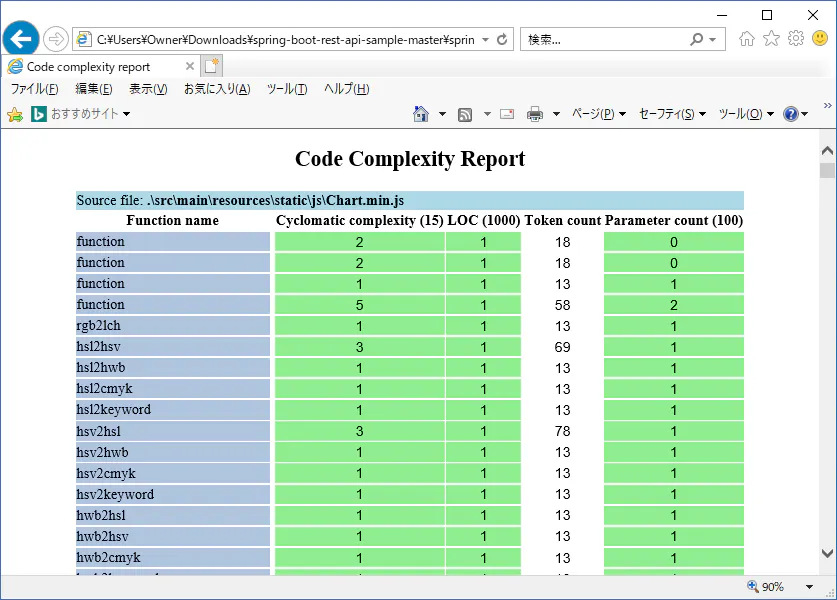This screenshot has height=600, width=837.
Task: Click the read mail icon
Action: click(507, 114)
